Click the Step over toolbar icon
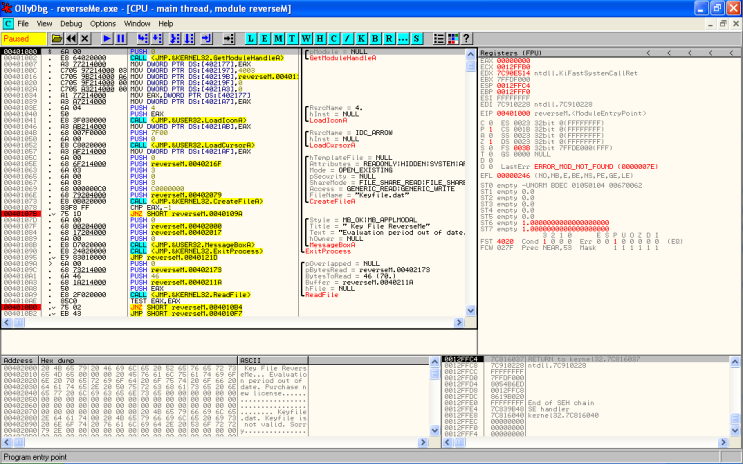 pos(157,39)
